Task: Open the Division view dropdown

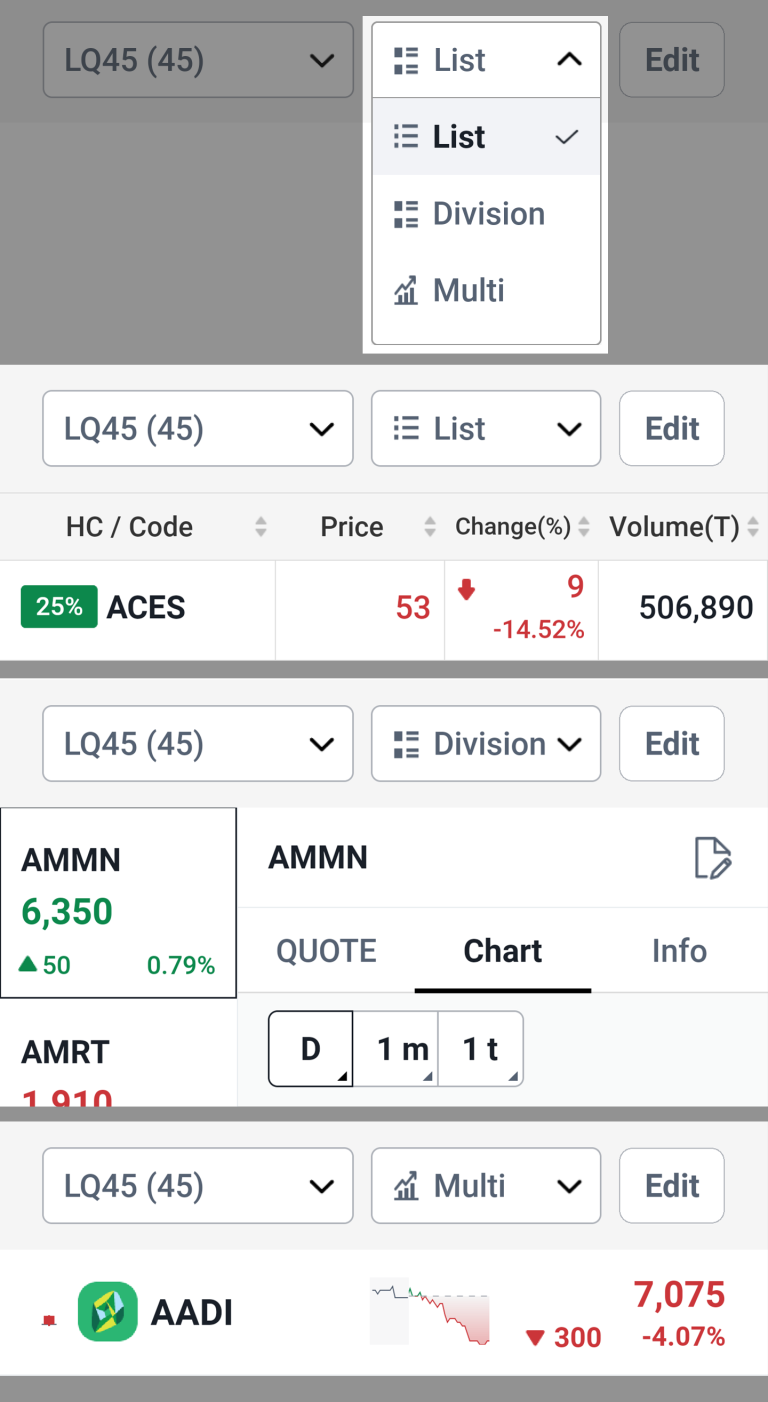Action: [x=486, y=744]
